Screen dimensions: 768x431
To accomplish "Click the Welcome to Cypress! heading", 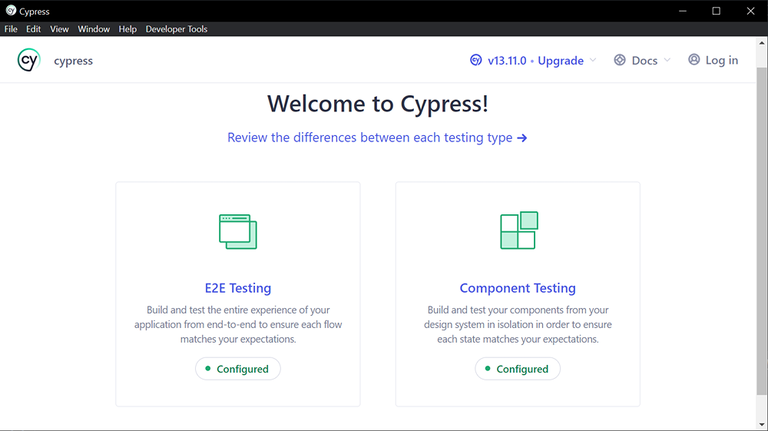I will 378,104.
